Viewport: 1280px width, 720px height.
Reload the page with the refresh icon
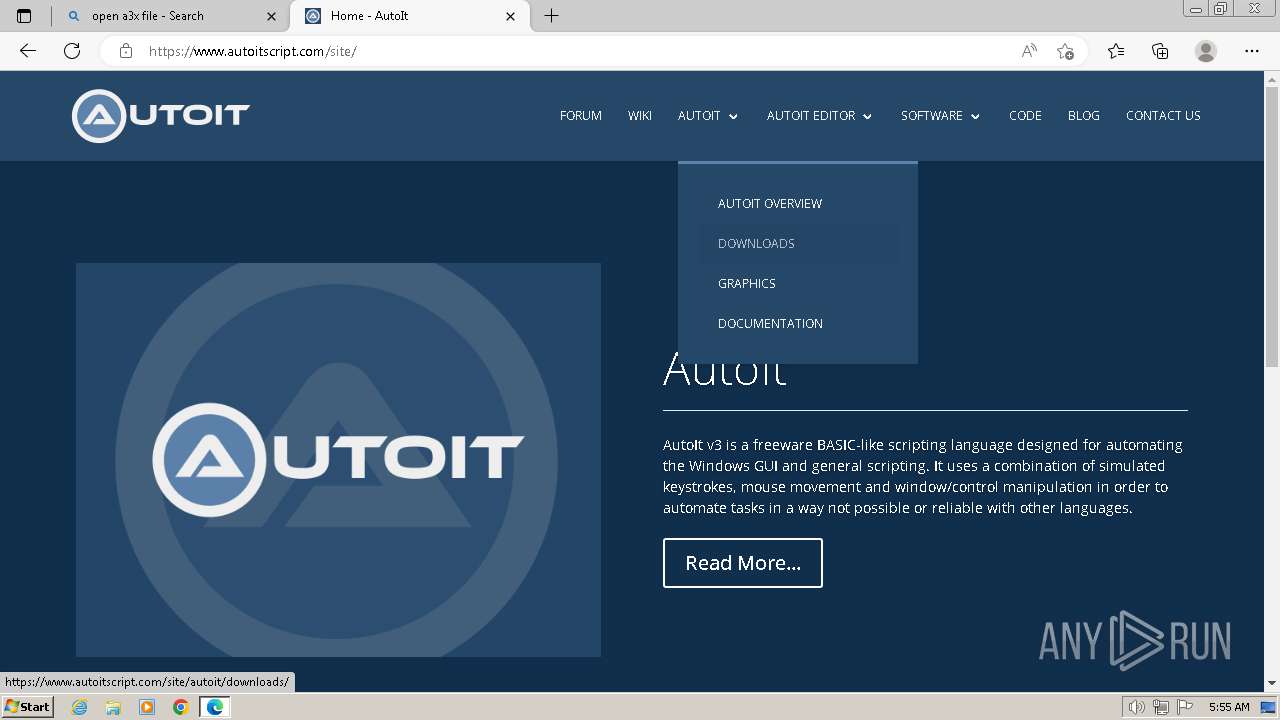click(x=72, y=51)
